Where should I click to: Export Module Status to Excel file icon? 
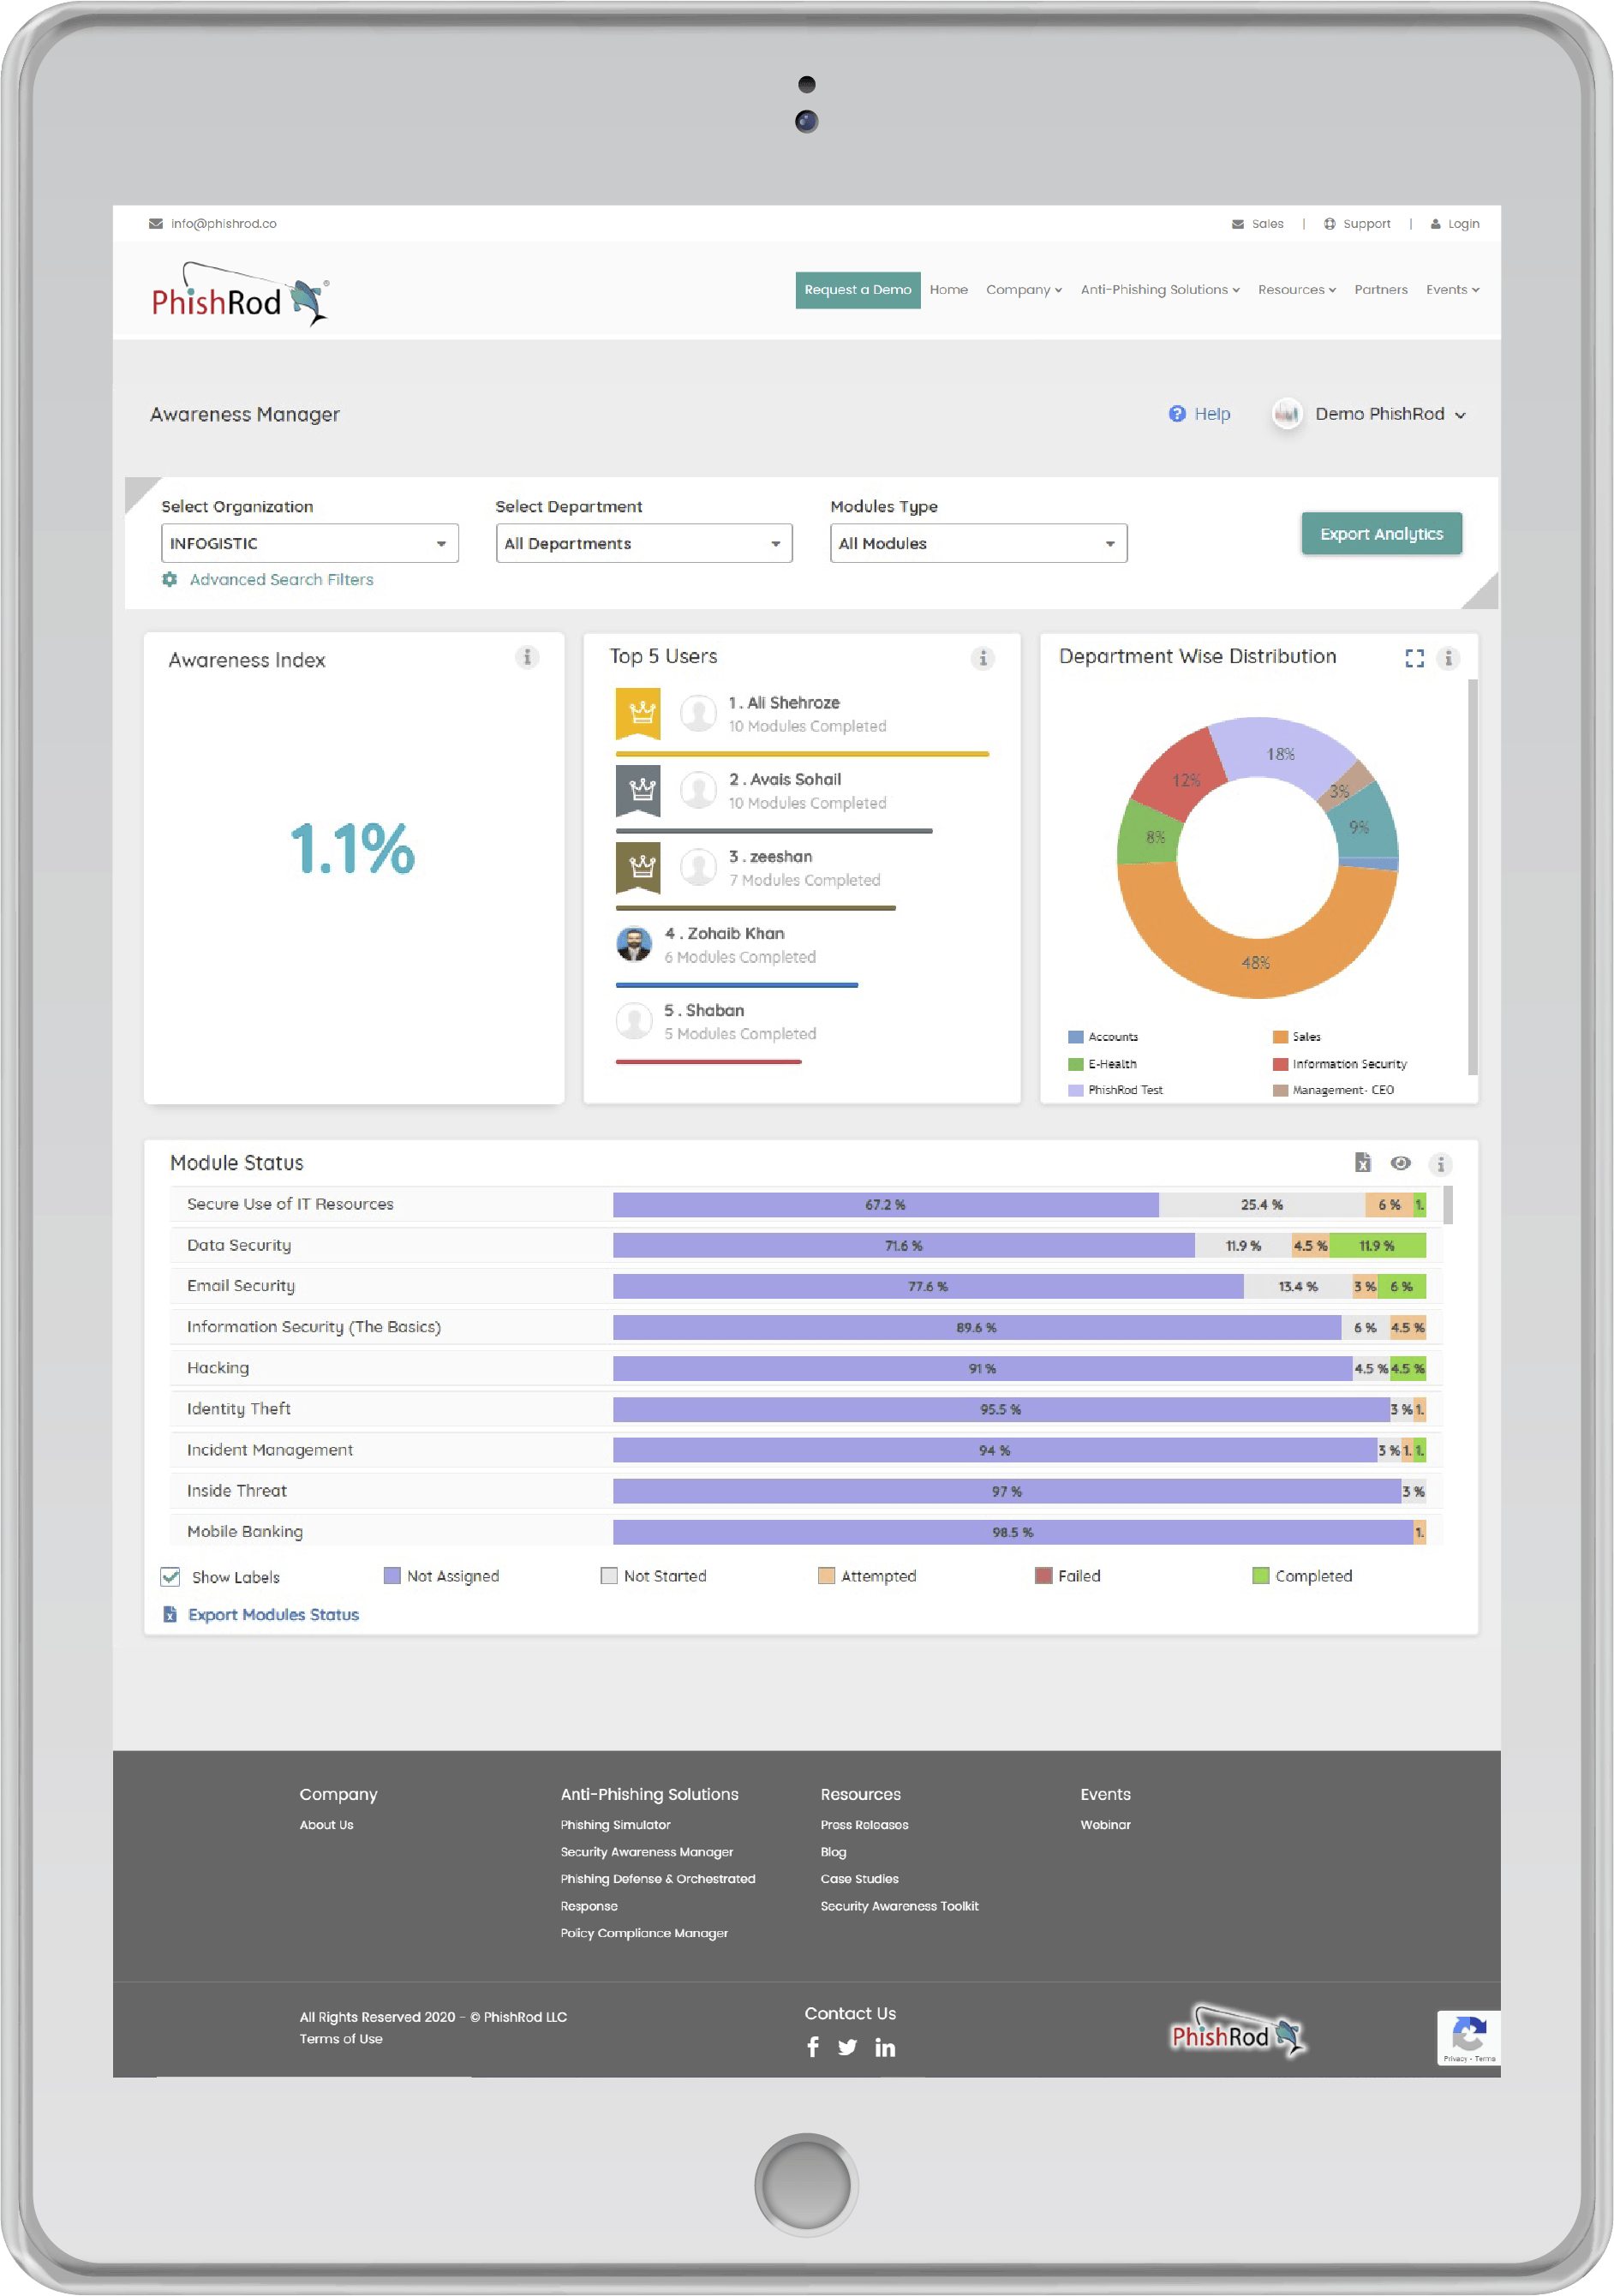(x=1363, y=1162)
